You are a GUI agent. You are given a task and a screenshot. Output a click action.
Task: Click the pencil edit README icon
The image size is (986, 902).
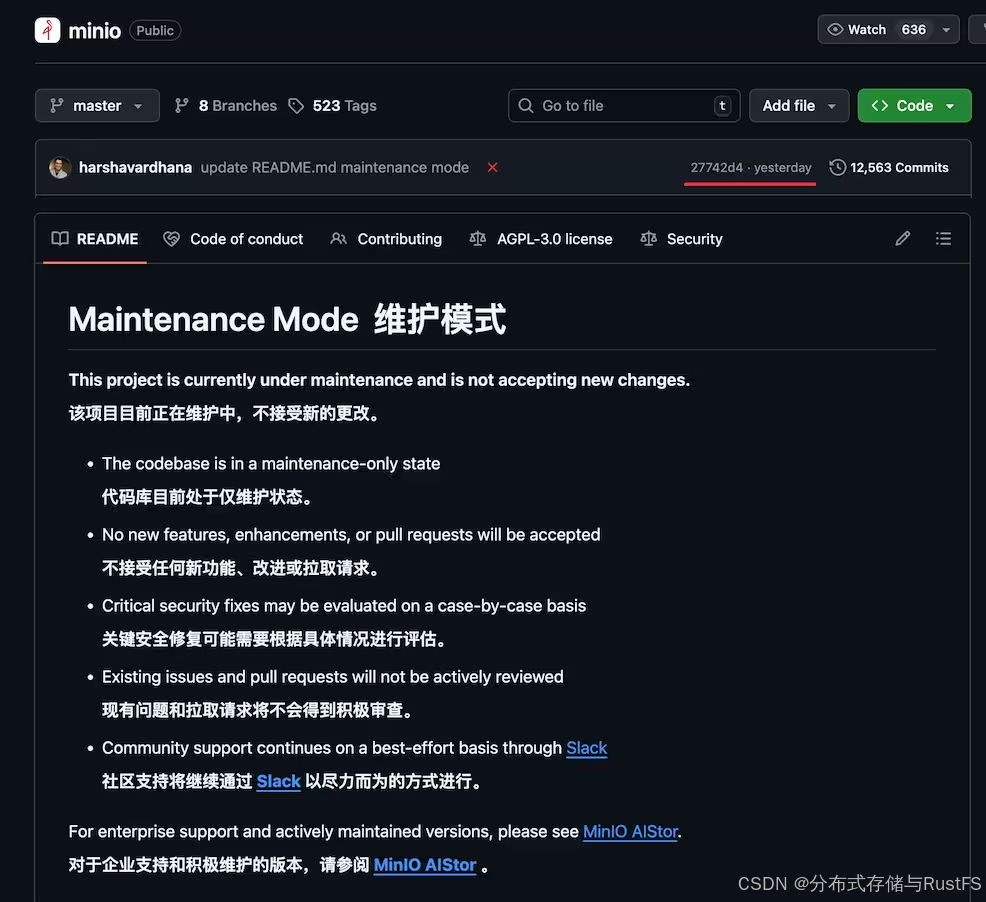point(902,238)
